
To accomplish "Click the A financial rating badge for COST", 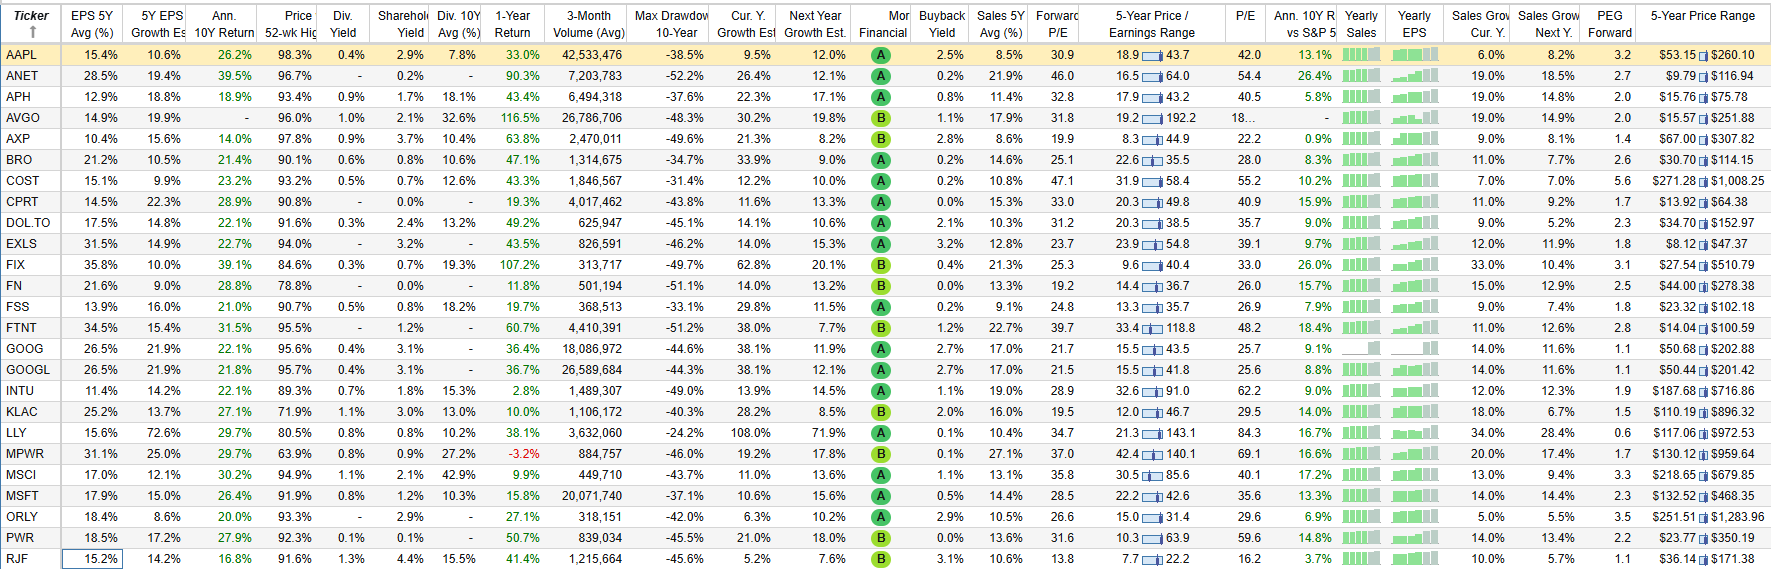I will [x=881, y=181].
